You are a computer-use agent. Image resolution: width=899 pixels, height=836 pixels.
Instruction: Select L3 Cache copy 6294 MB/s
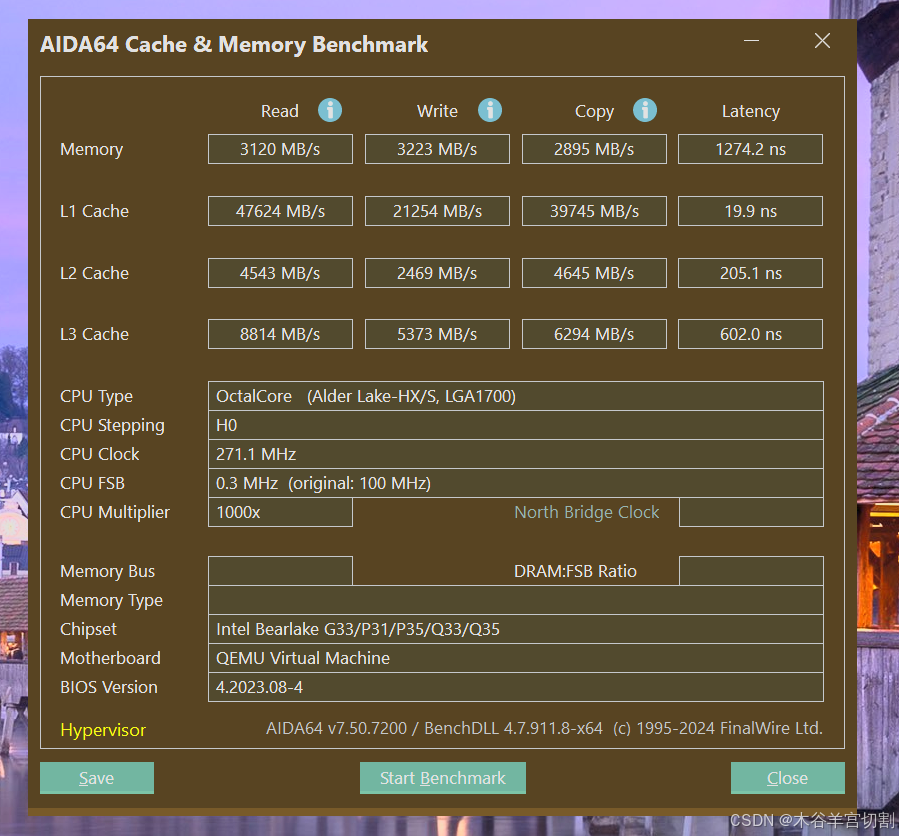(595, 334)
